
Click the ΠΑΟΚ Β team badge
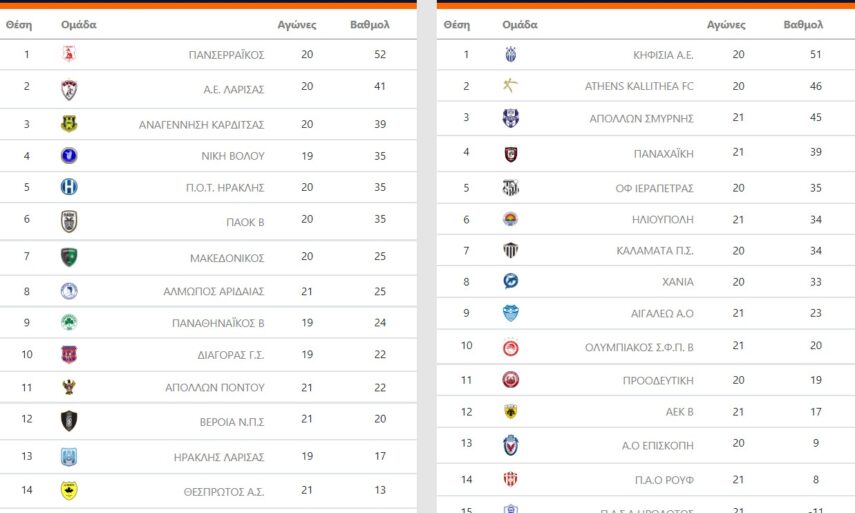click(x=69, y=221)
